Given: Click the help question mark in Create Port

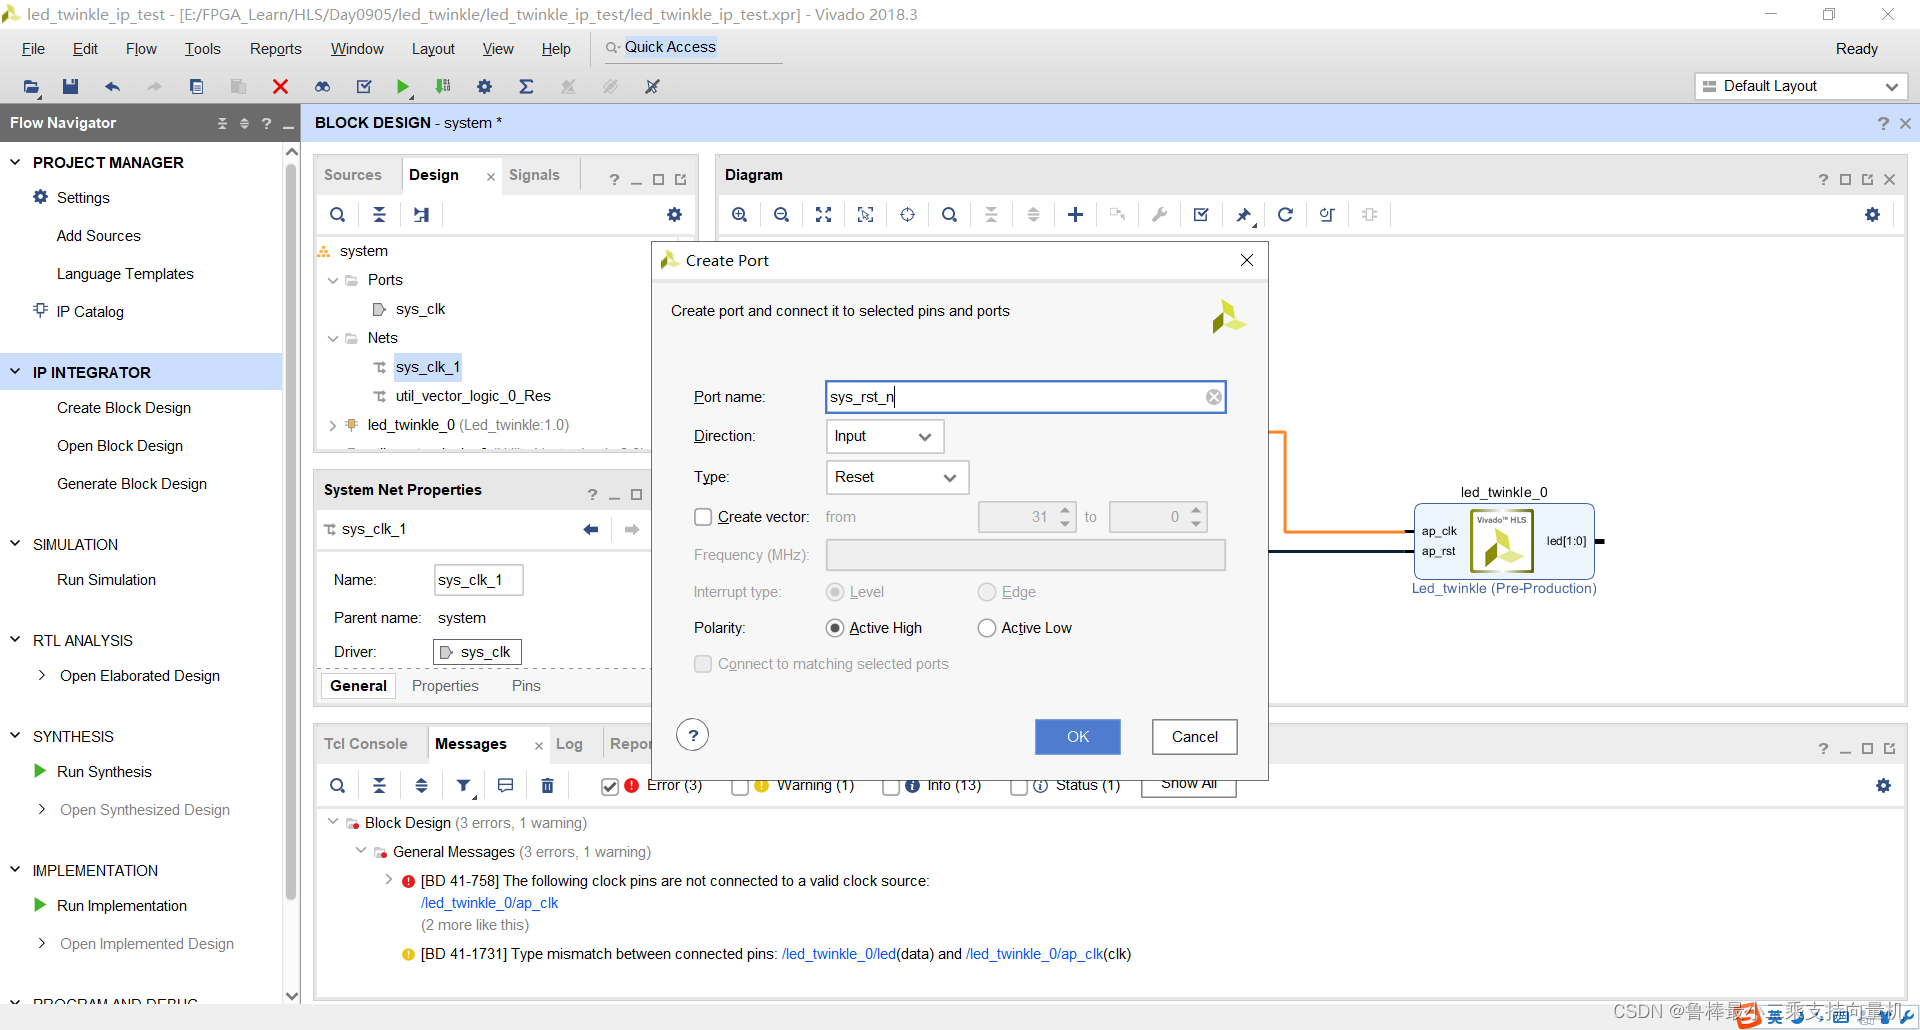Looking at the screenshot, I should 692,735.
